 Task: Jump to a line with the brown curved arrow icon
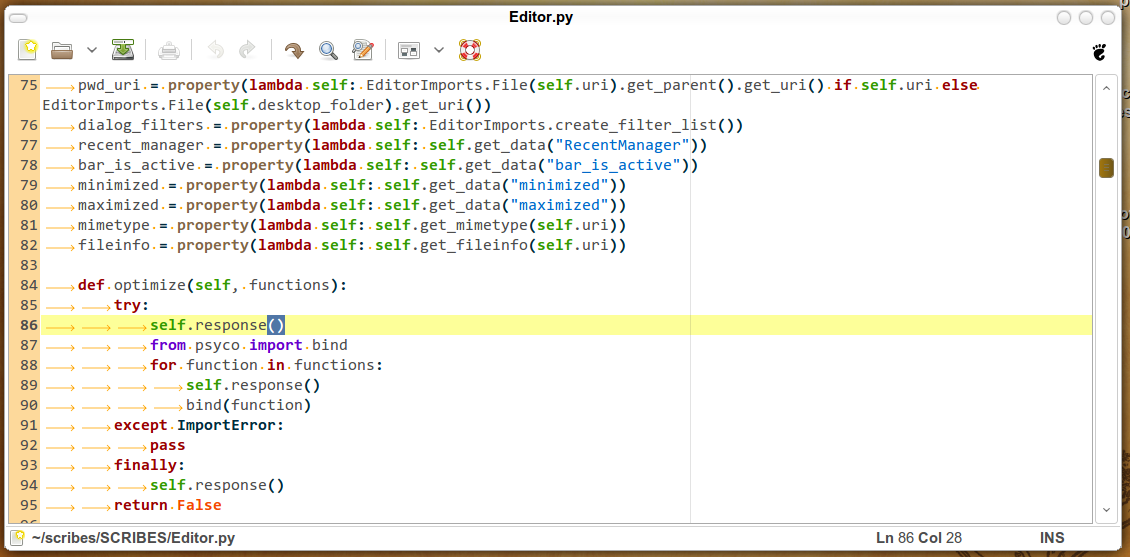[293, 50]
